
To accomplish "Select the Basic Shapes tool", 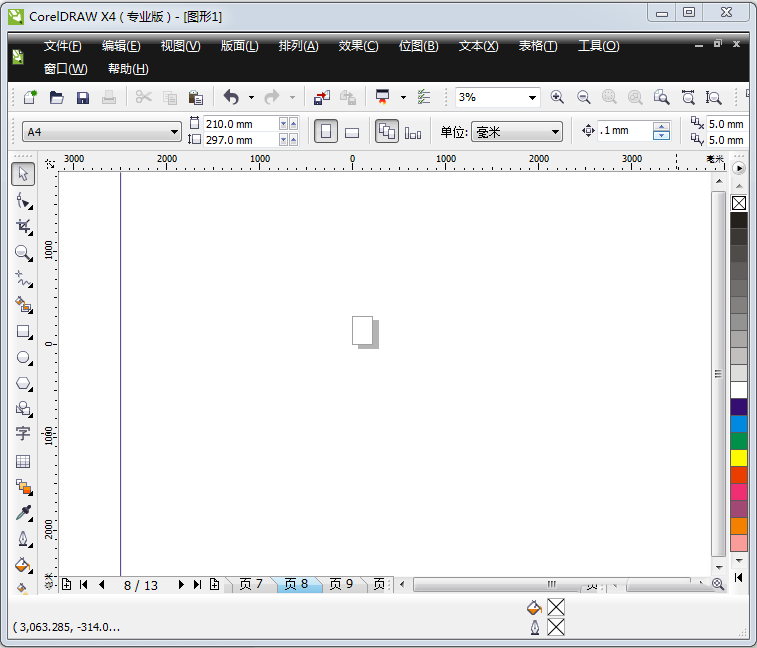I will click(23, 409).
